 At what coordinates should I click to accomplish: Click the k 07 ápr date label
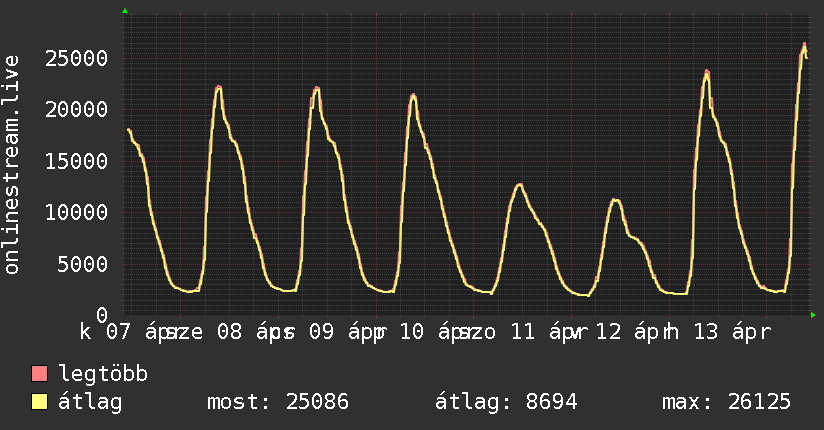pyautogui.click(x=128, y=332)
